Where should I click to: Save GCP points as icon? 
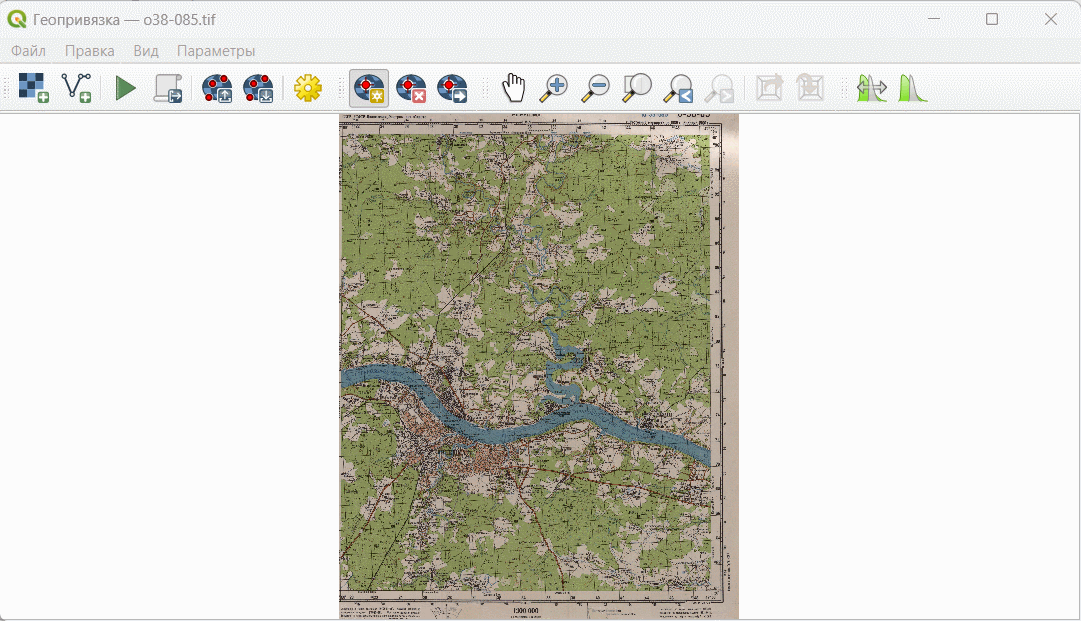click(x=259, y=88)
